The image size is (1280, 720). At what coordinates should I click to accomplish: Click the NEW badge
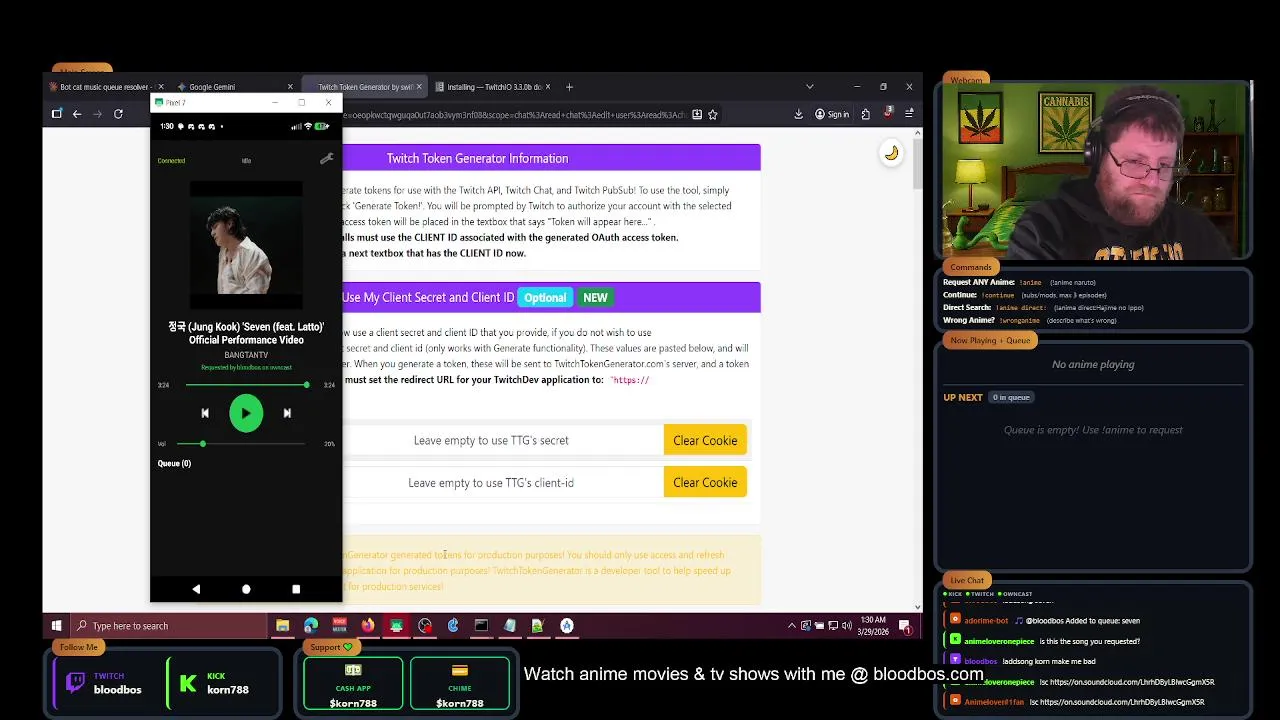(x=595, y=297)
